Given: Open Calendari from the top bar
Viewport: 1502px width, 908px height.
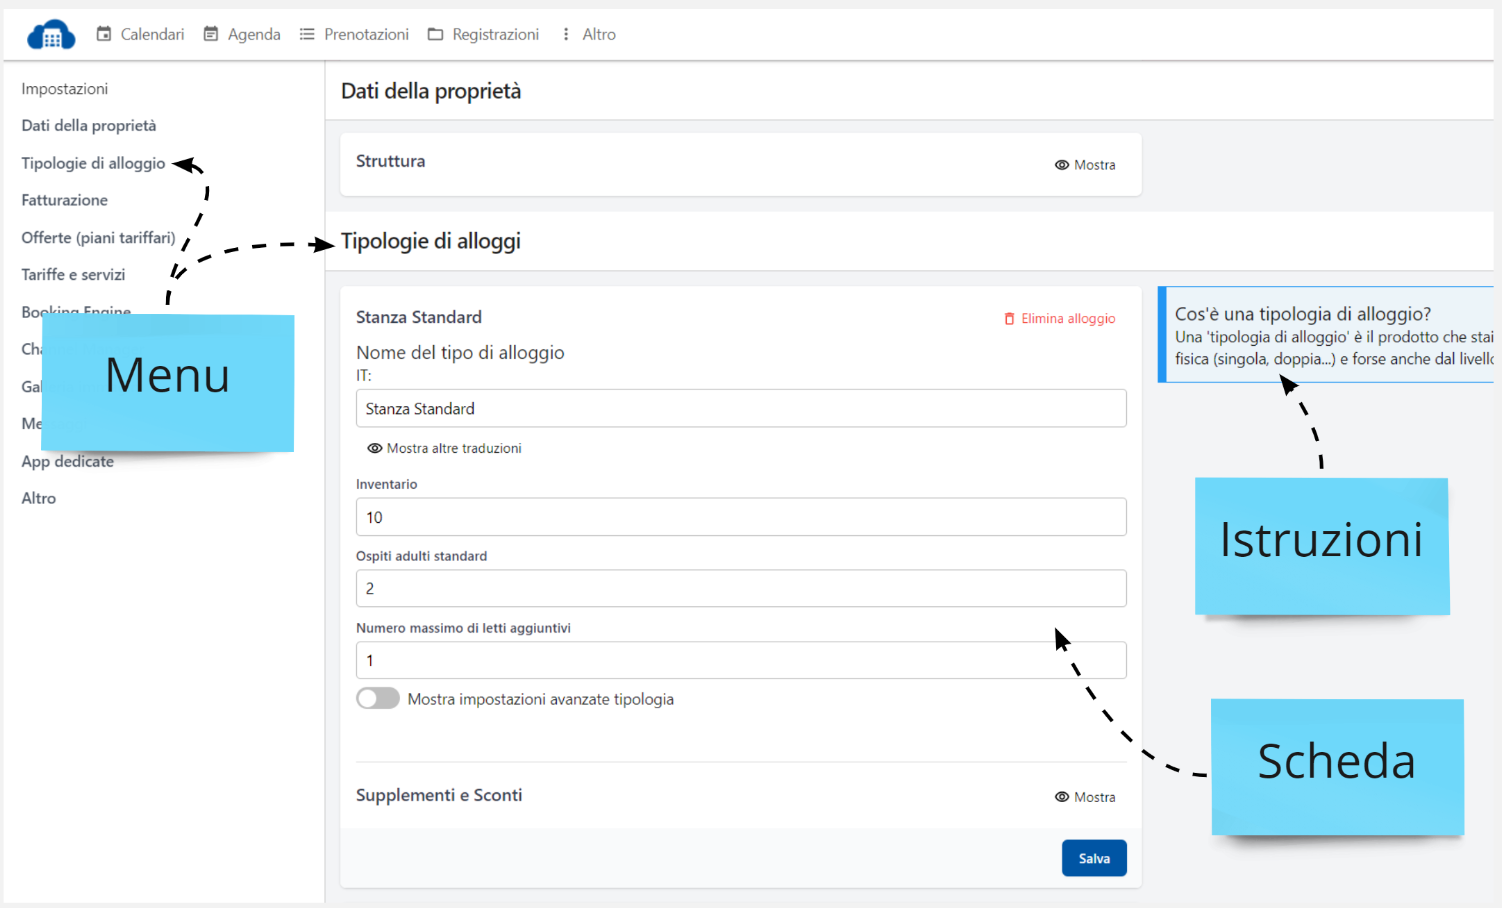Looking at the screenshot, I should point(140,34).
